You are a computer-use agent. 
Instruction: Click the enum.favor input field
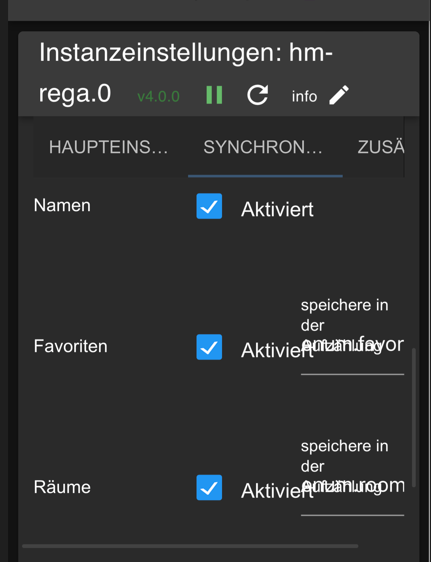353,345
